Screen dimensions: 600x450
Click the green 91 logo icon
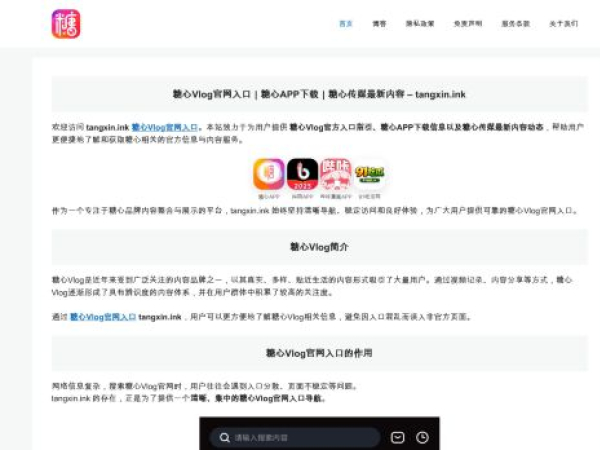tap(369, 174)
